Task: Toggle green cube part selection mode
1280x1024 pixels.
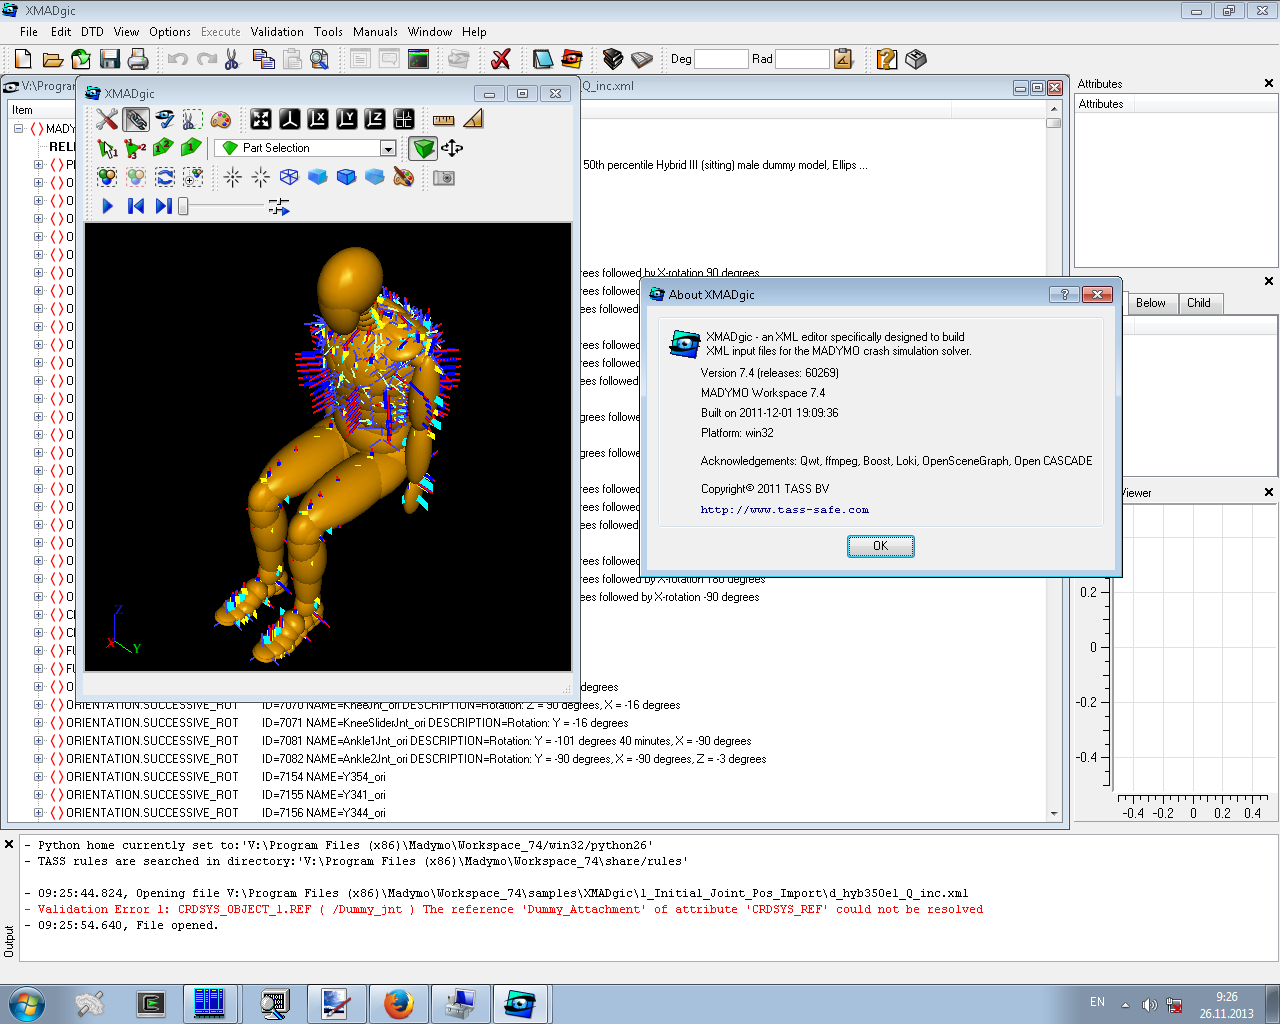Action: pos(424,148)
